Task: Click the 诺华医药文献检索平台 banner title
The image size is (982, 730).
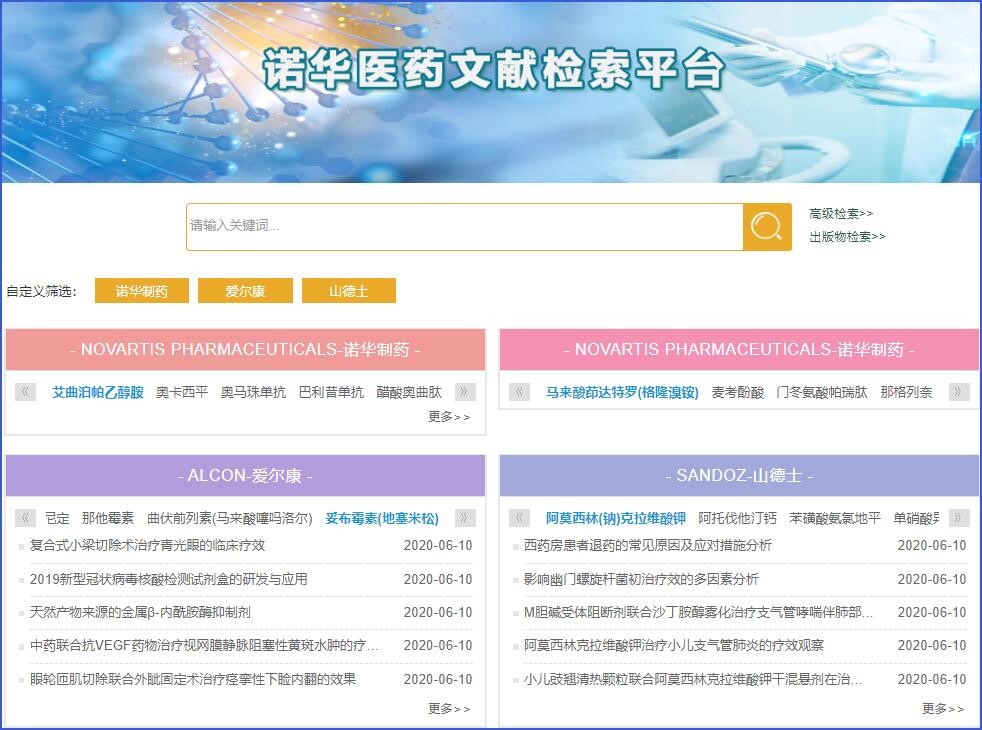Action: pyautogui.click(x=494, y=69)
